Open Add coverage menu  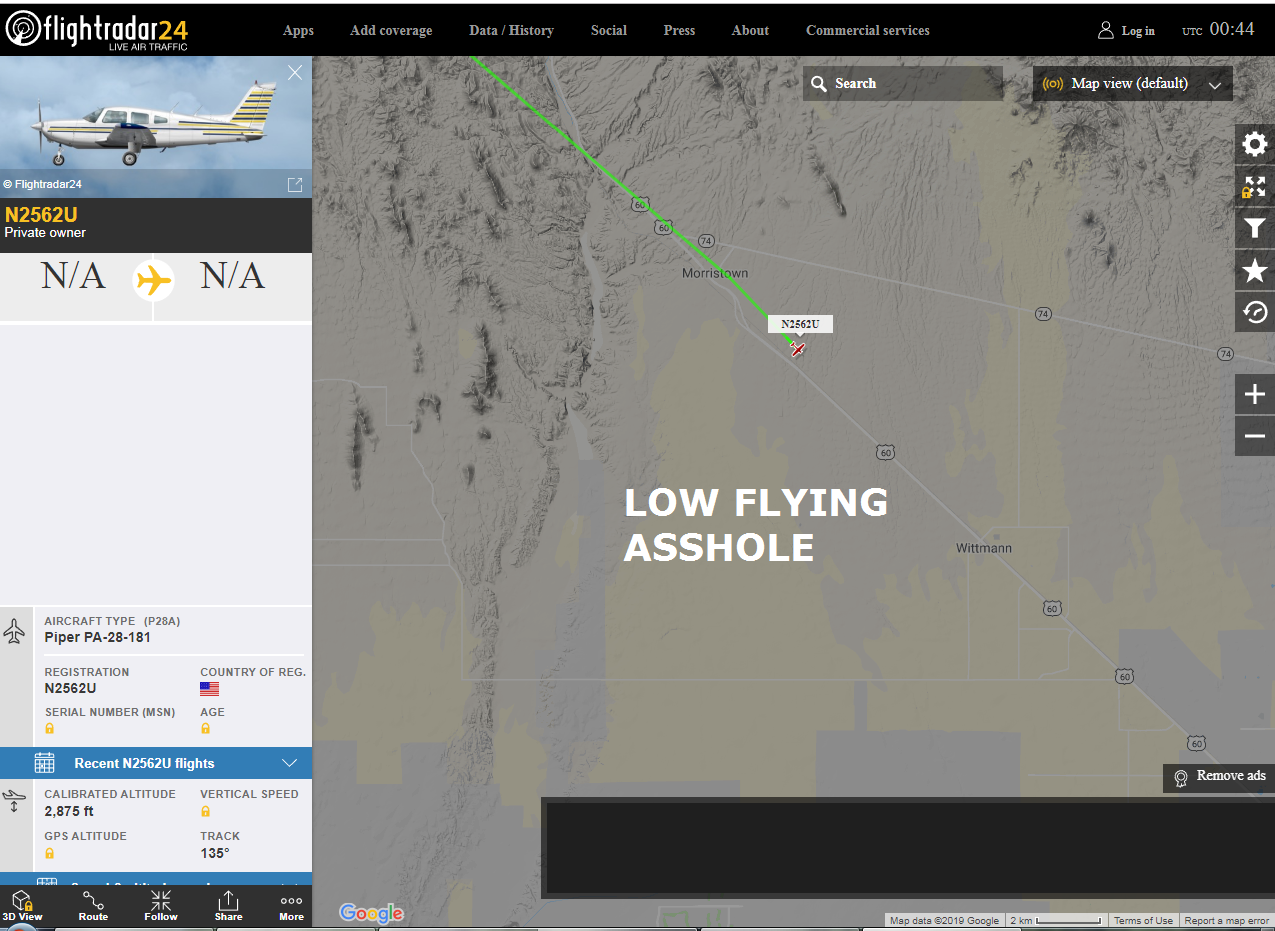(x=391, y=30)
